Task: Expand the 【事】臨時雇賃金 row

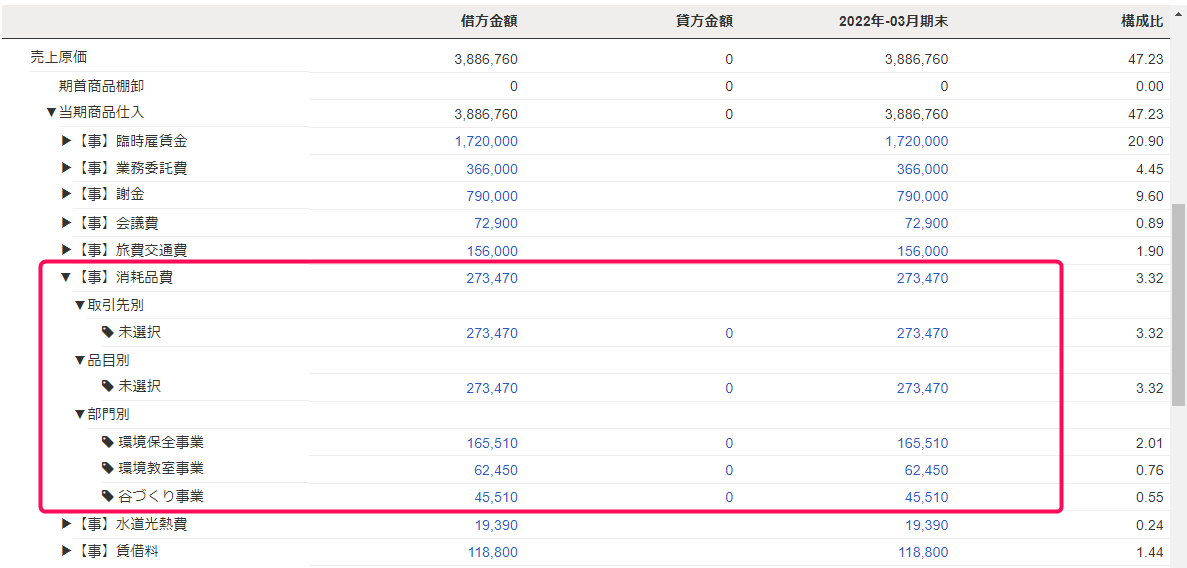Action: click(x=67, y=141)
